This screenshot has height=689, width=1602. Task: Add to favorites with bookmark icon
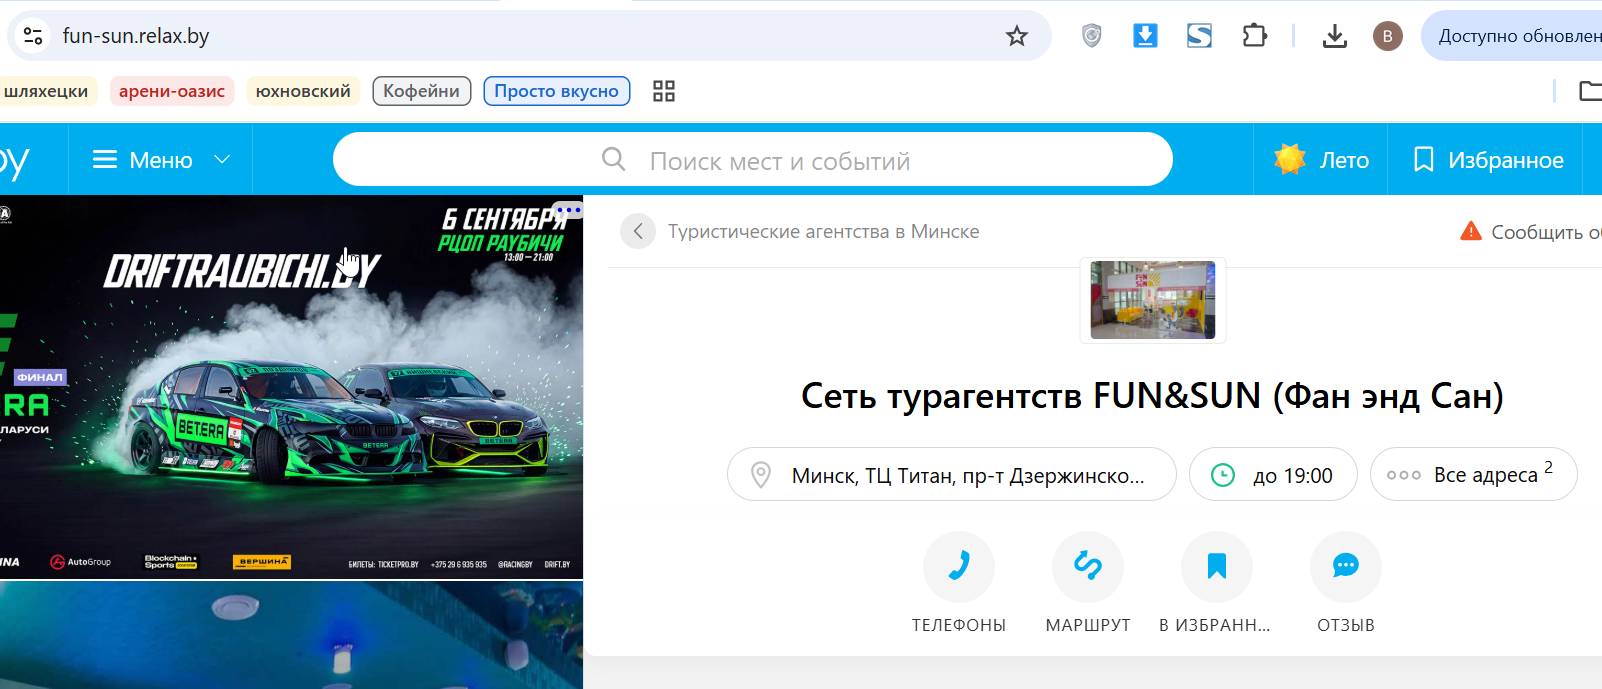1217,567
